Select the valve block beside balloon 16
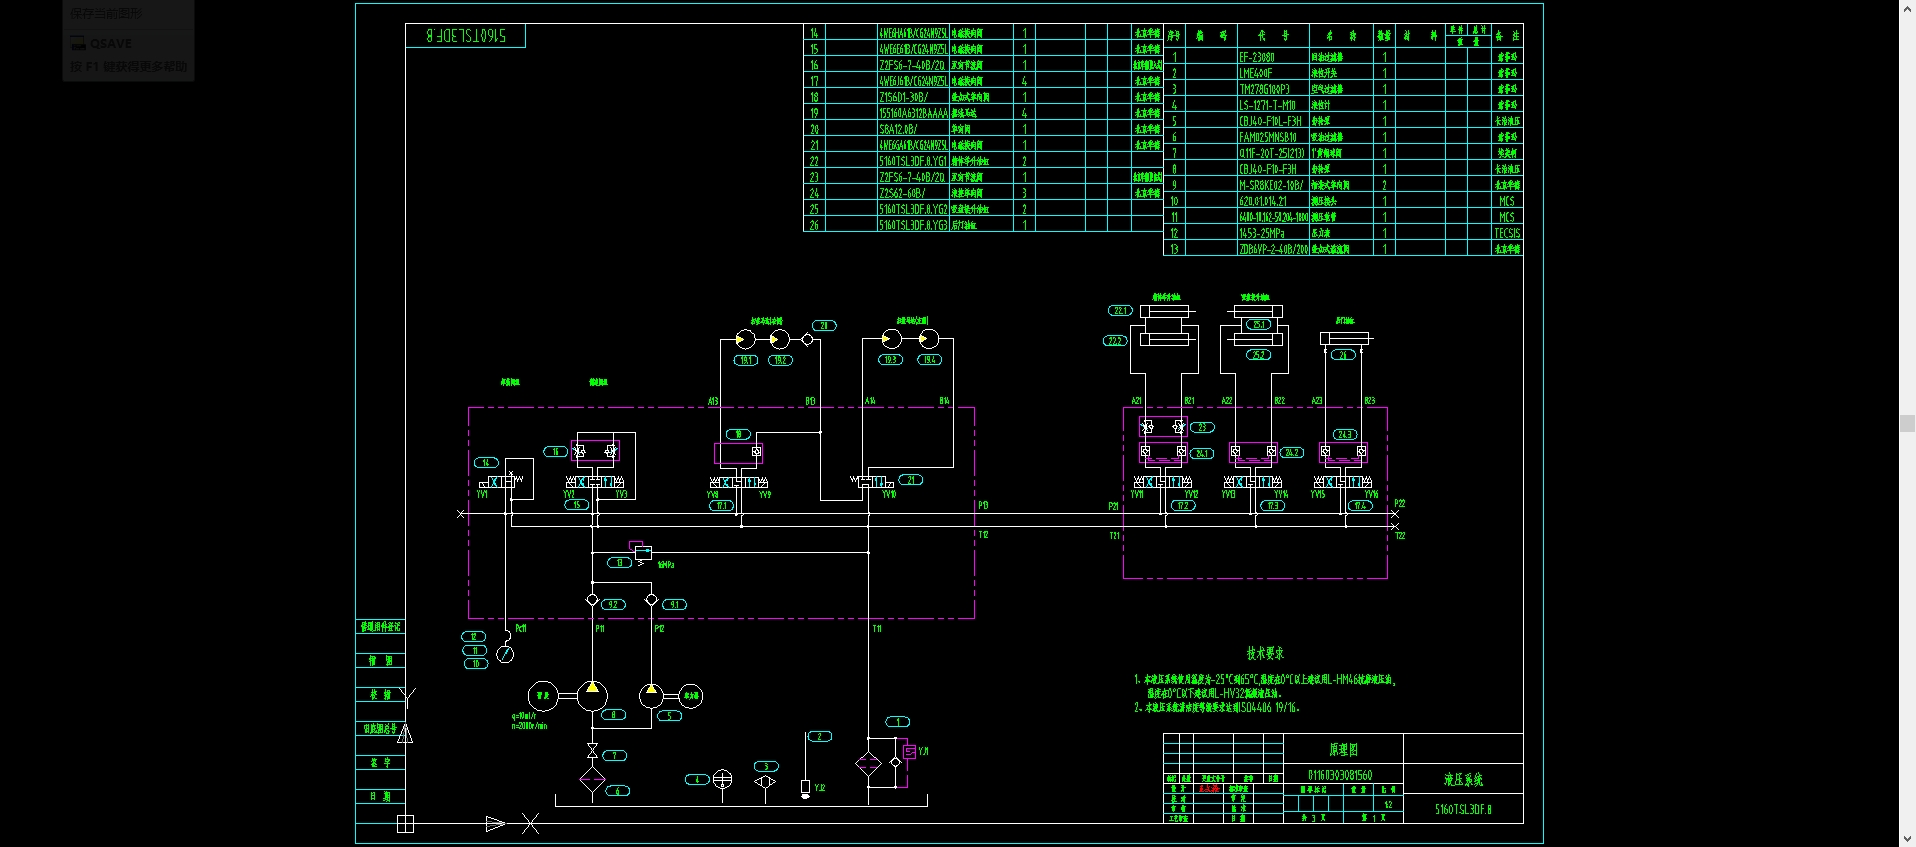Viewport: 1916px width, 847px height. [596, 451]
